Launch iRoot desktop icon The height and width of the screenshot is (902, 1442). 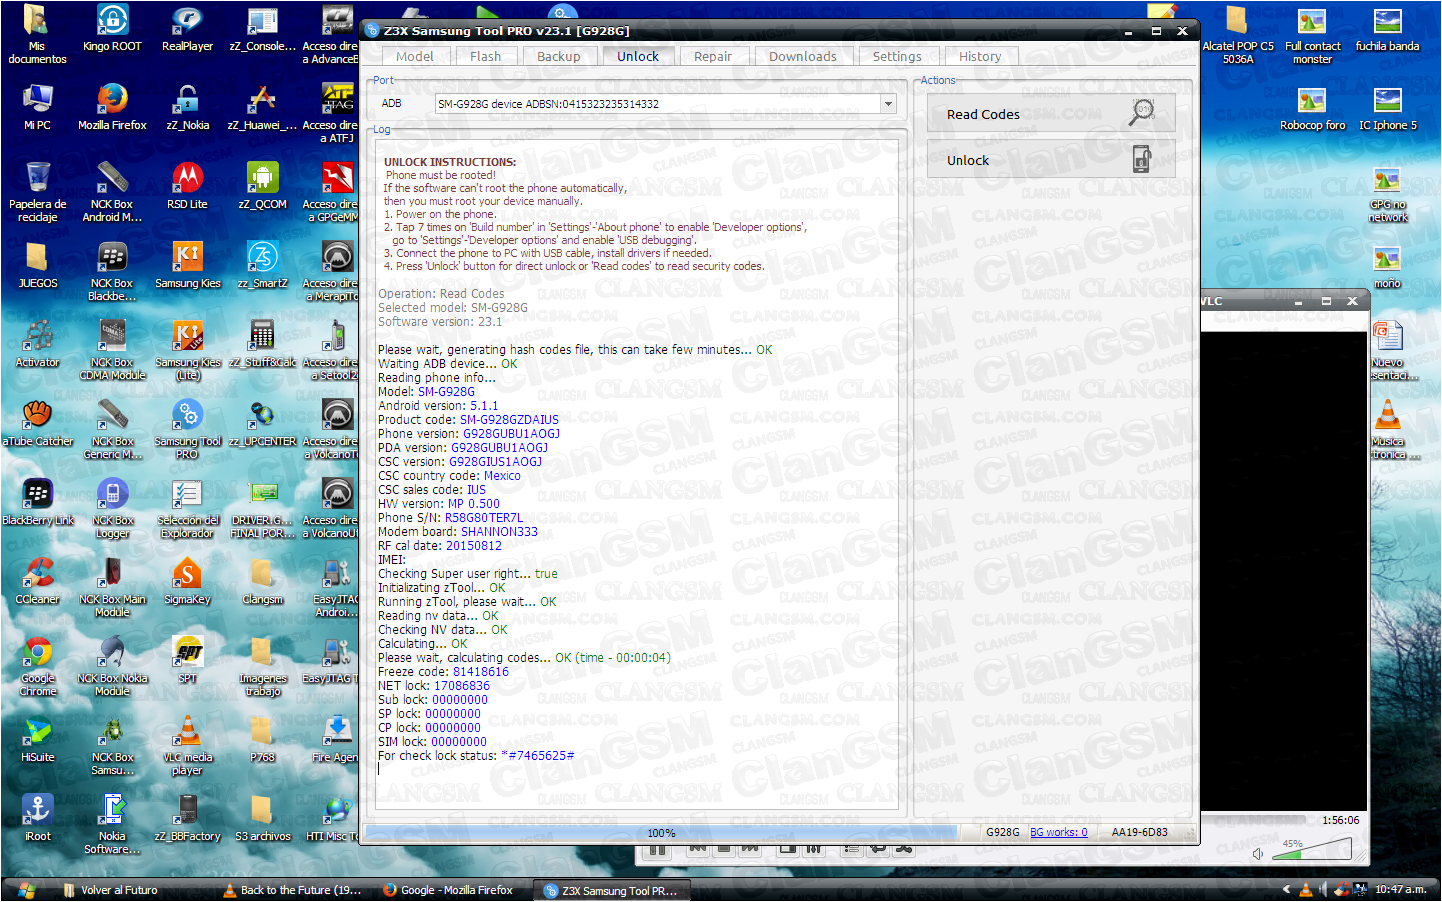point(37,818)
